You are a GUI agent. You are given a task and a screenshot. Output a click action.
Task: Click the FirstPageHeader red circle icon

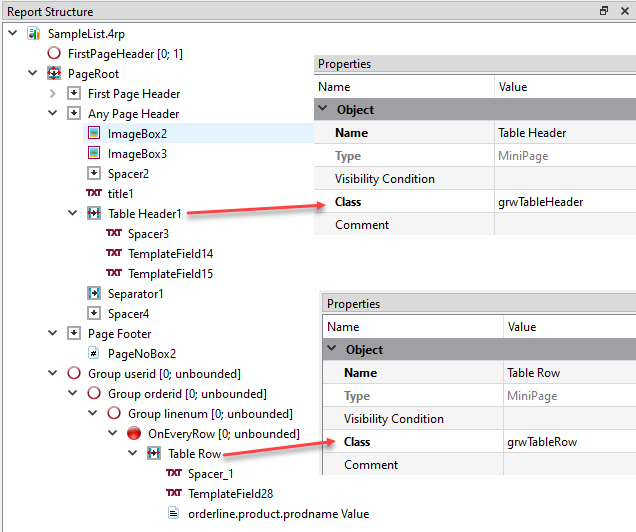click(54, 53)
